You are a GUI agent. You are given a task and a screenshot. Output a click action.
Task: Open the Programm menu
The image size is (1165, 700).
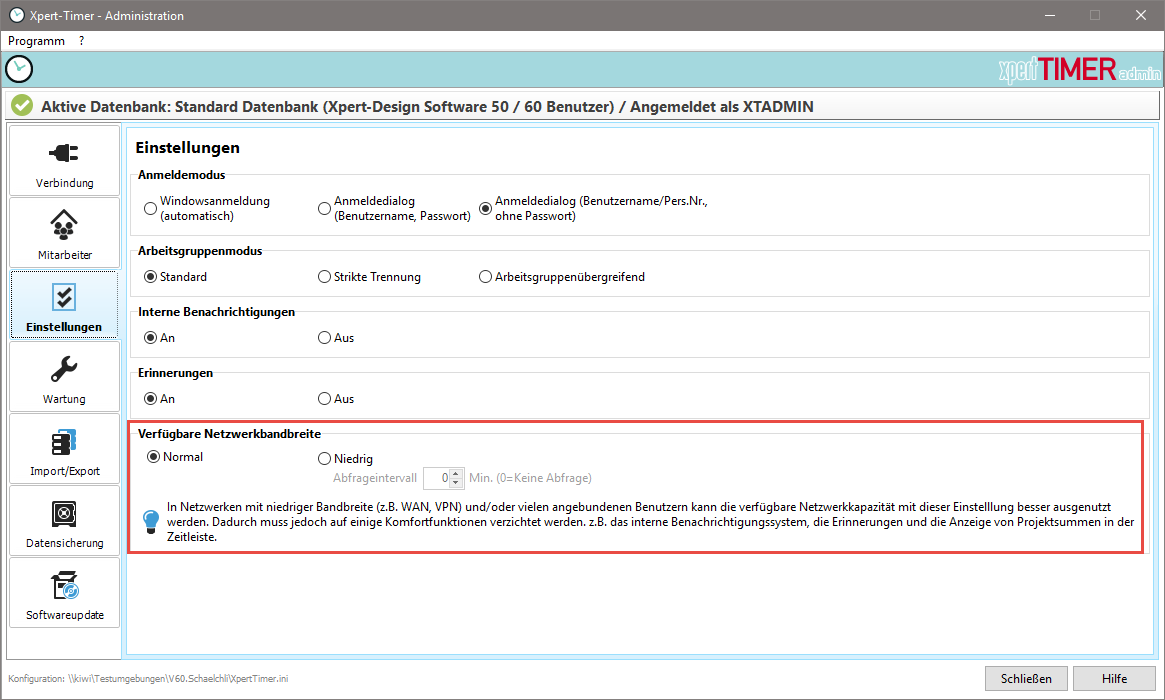(x=36, y=41)
